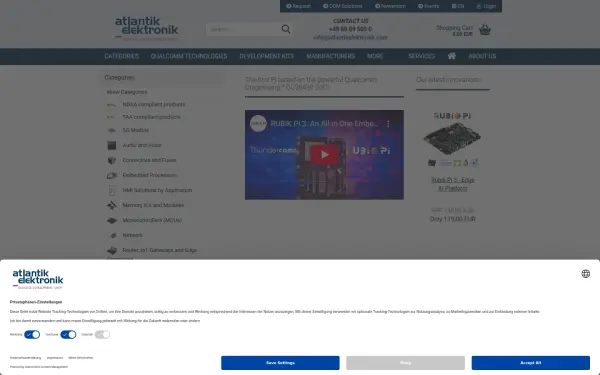Click the Accept All button
The width and height of the screenshot is (600, 375).
tap(530, 362)
